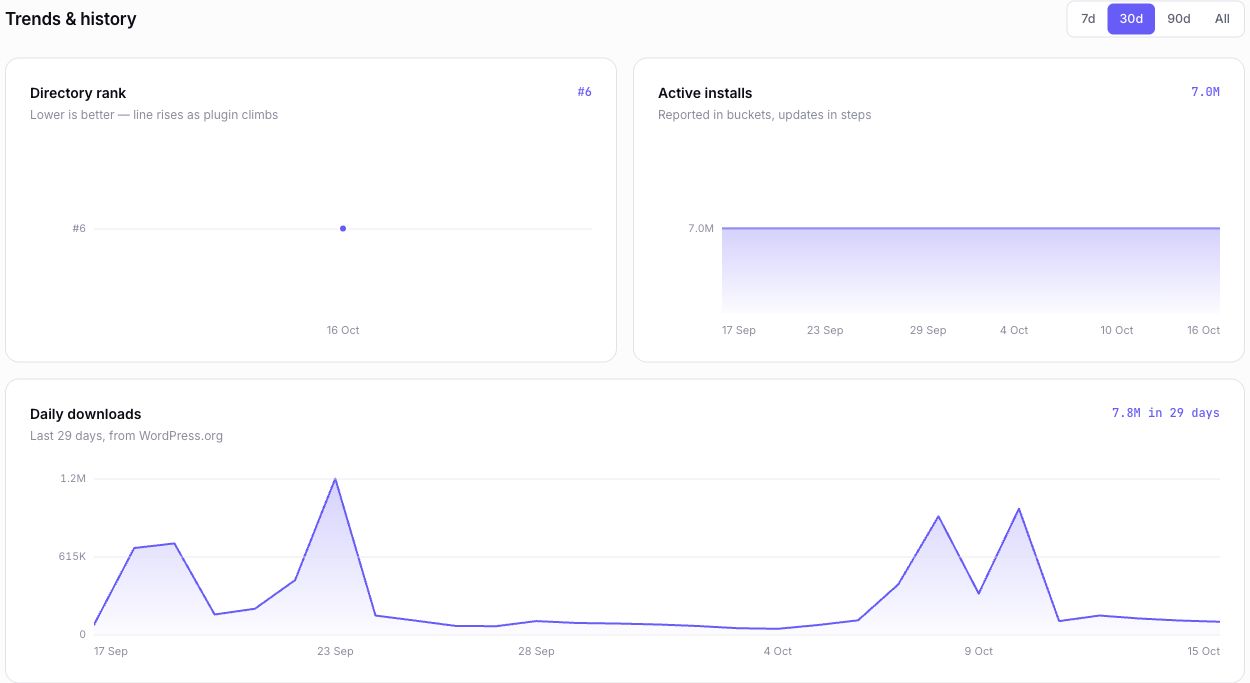Click the '7.0M' value in purple
The image size is (1250, 683).
1205,92
